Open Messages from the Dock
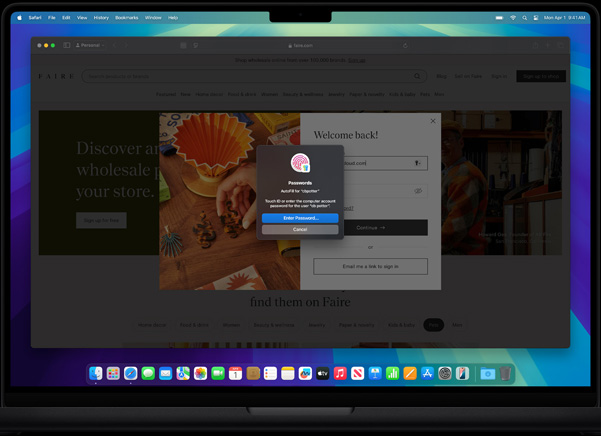The image size is (601, 436). coord(148,373)
